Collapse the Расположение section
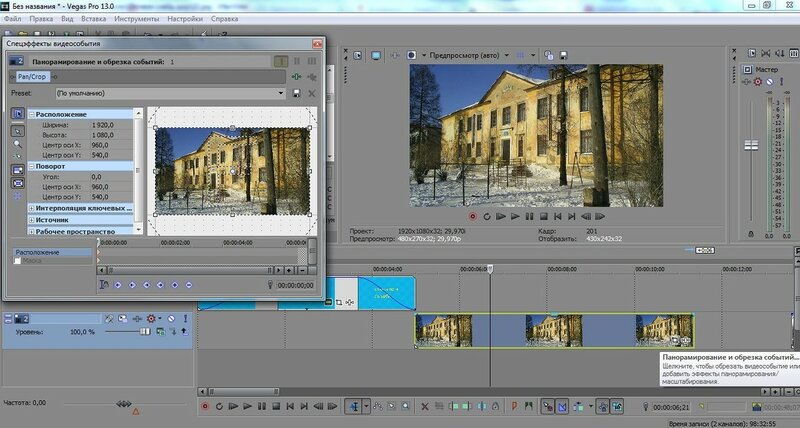Screen dimensions: 800x428 coord(32,115)
